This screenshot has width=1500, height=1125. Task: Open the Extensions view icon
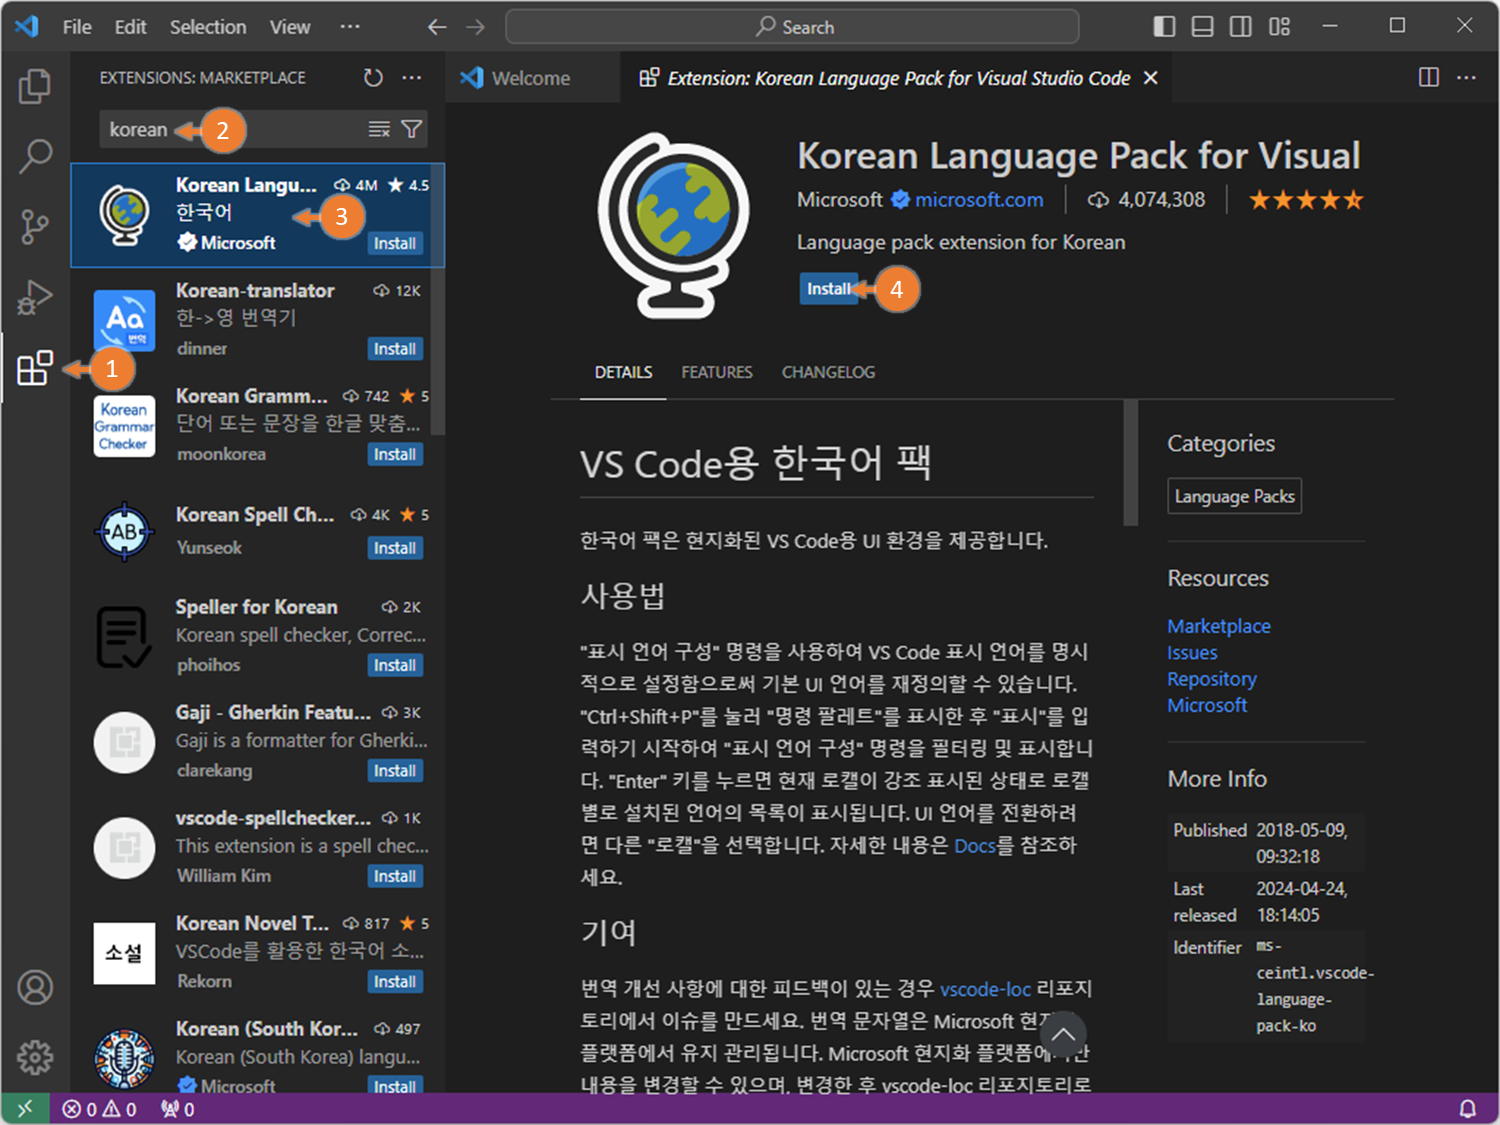(x=35, y=368)
